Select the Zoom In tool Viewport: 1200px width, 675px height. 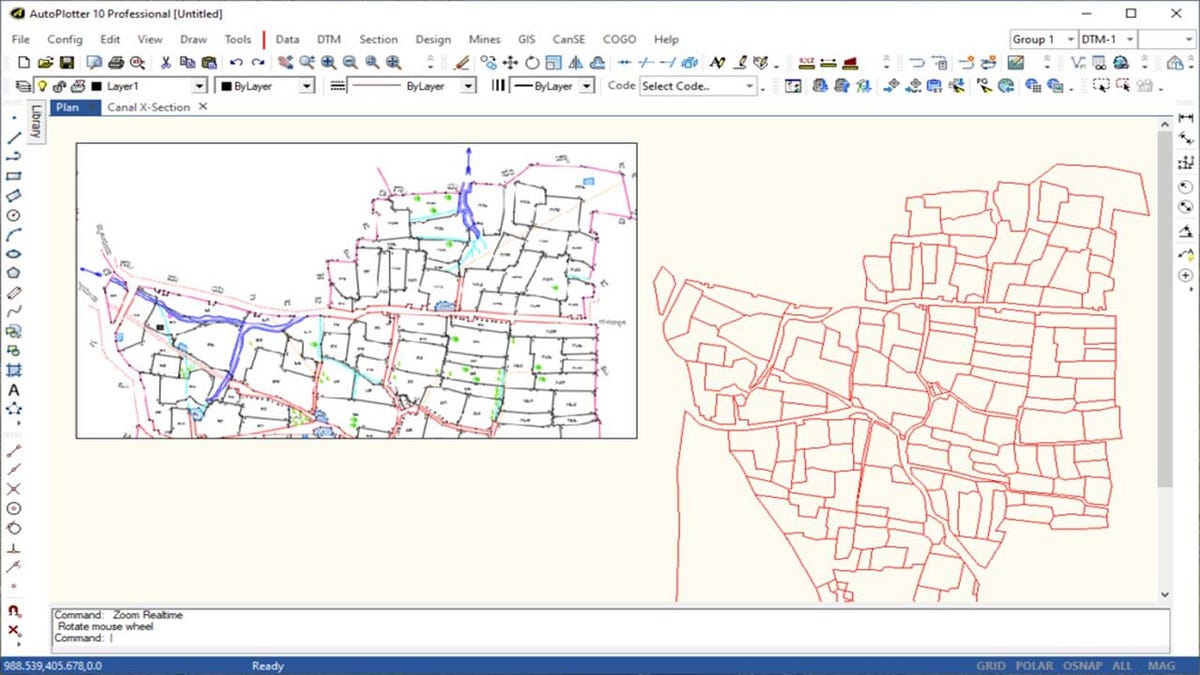(x=328, y=62)
